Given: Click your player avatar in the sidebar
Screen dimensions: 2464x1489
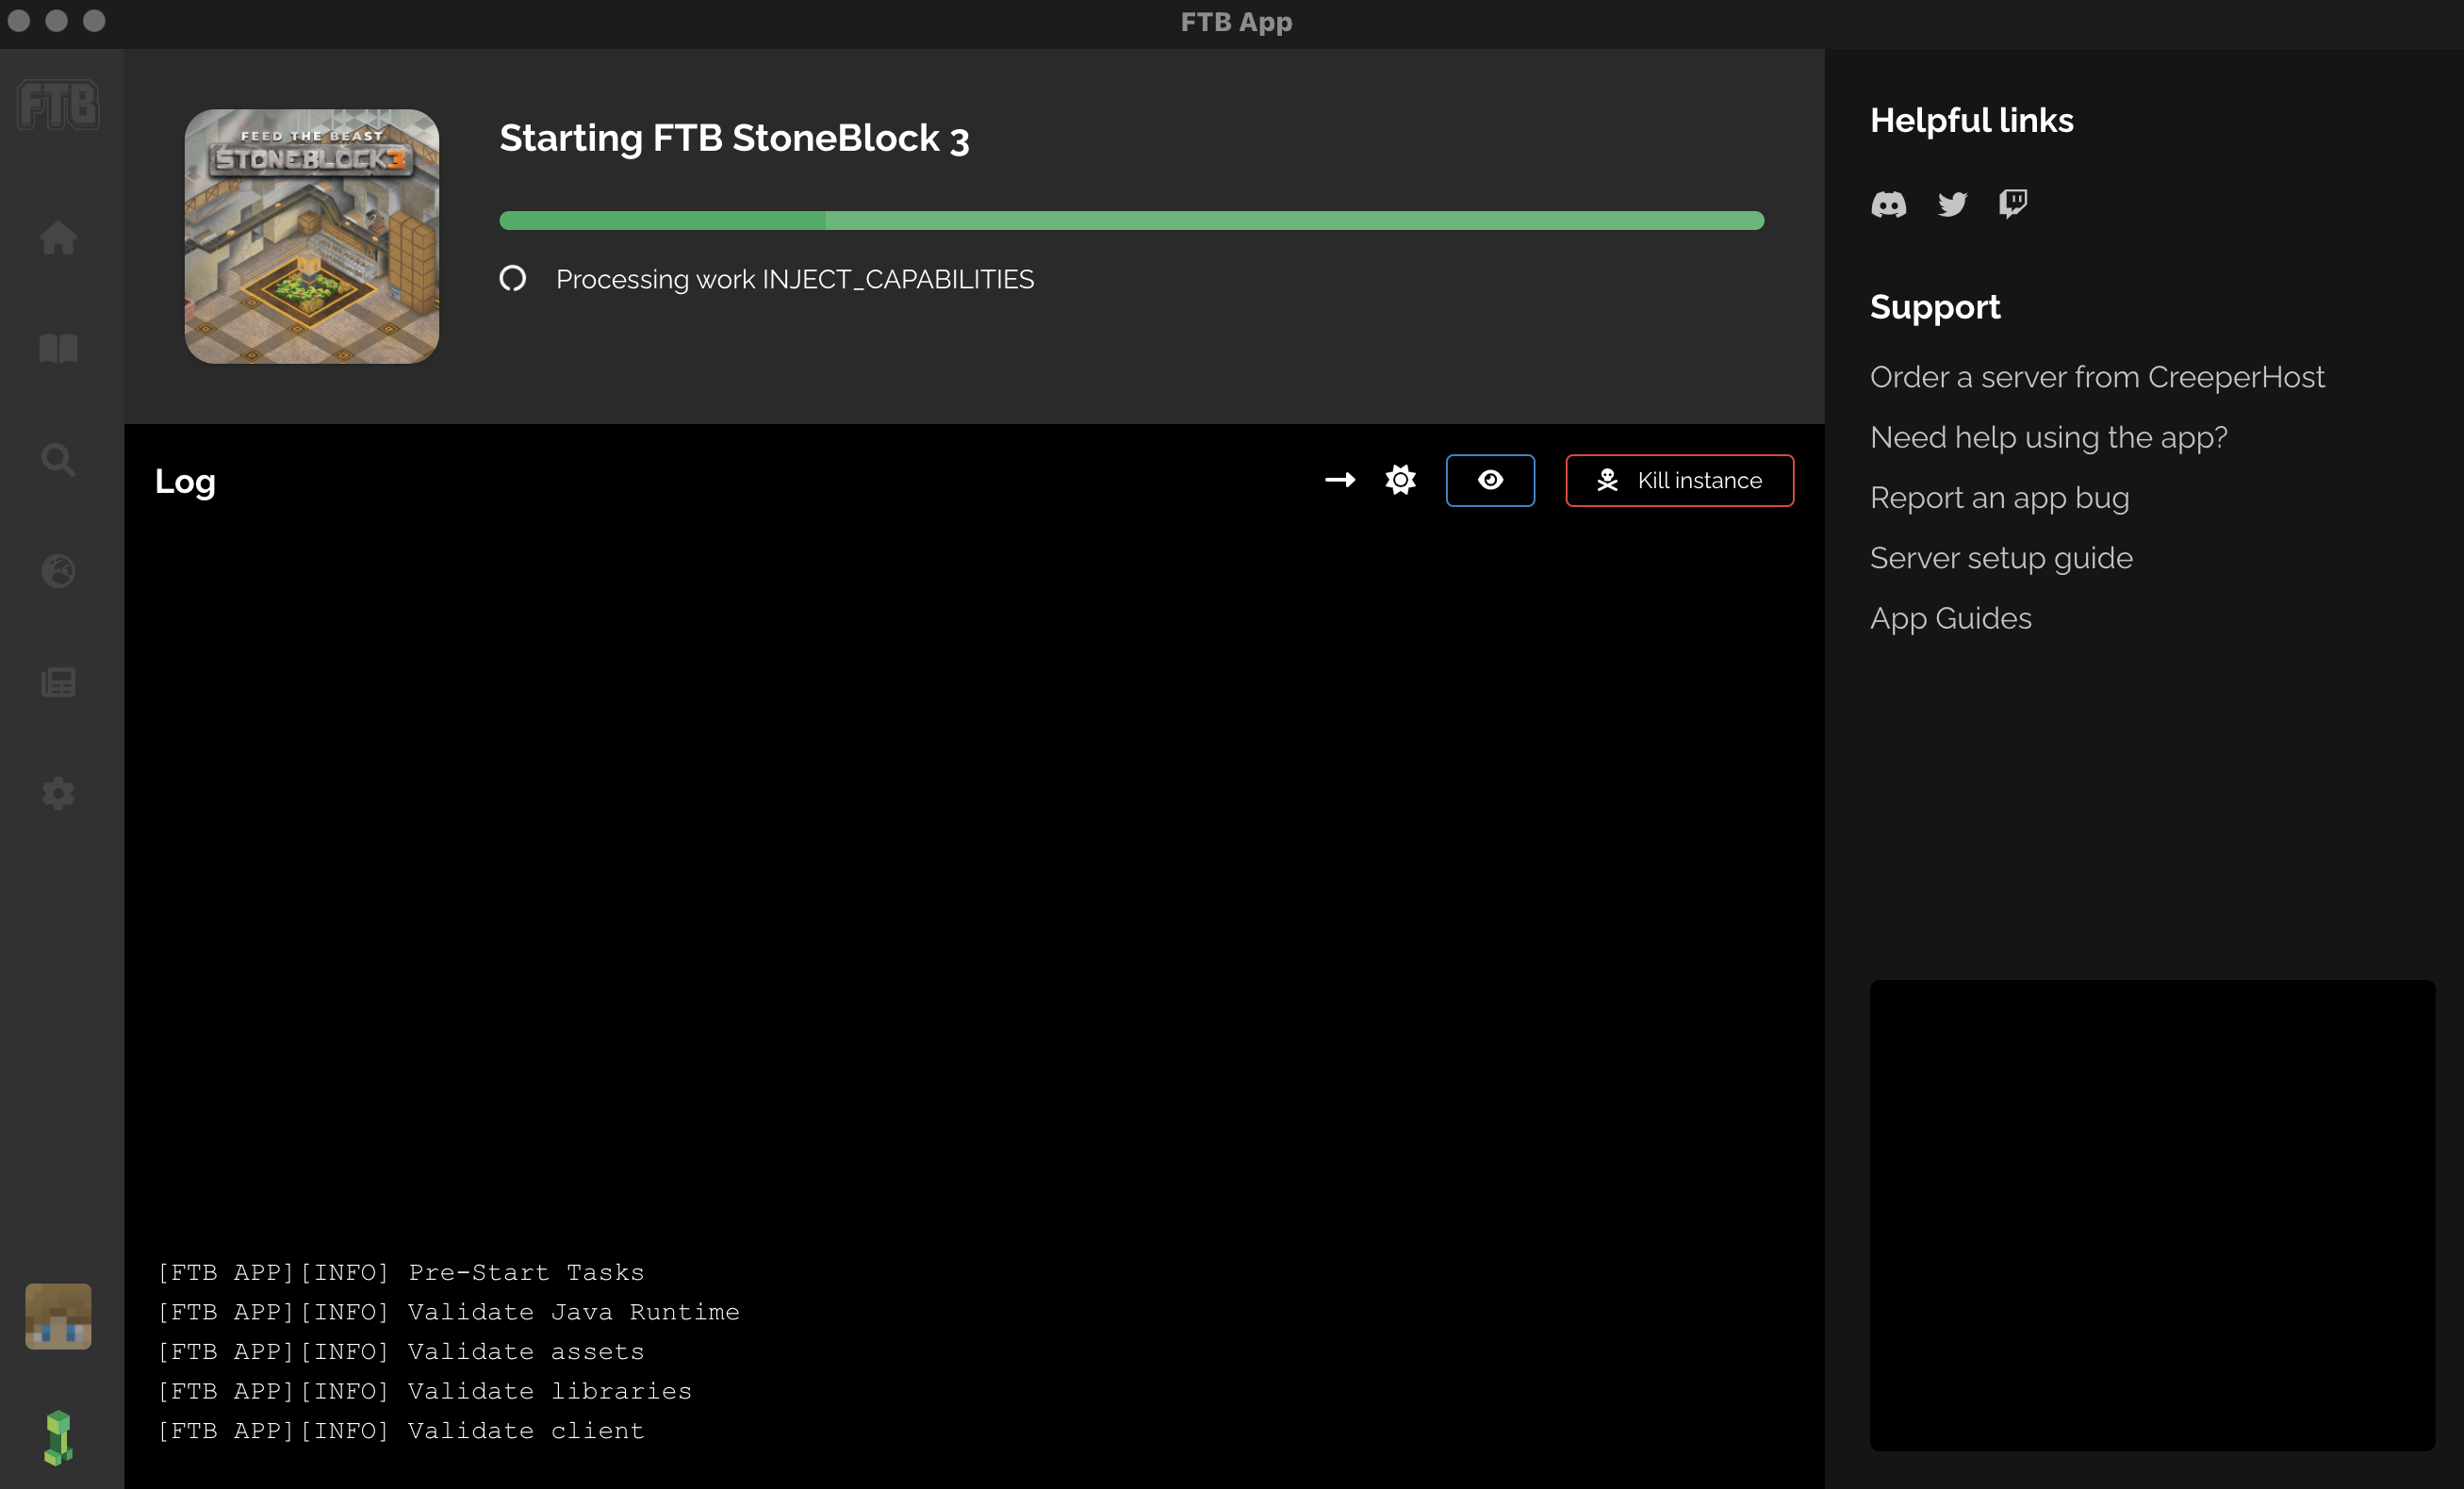Looking at the screenshot, I should 58,1316.
